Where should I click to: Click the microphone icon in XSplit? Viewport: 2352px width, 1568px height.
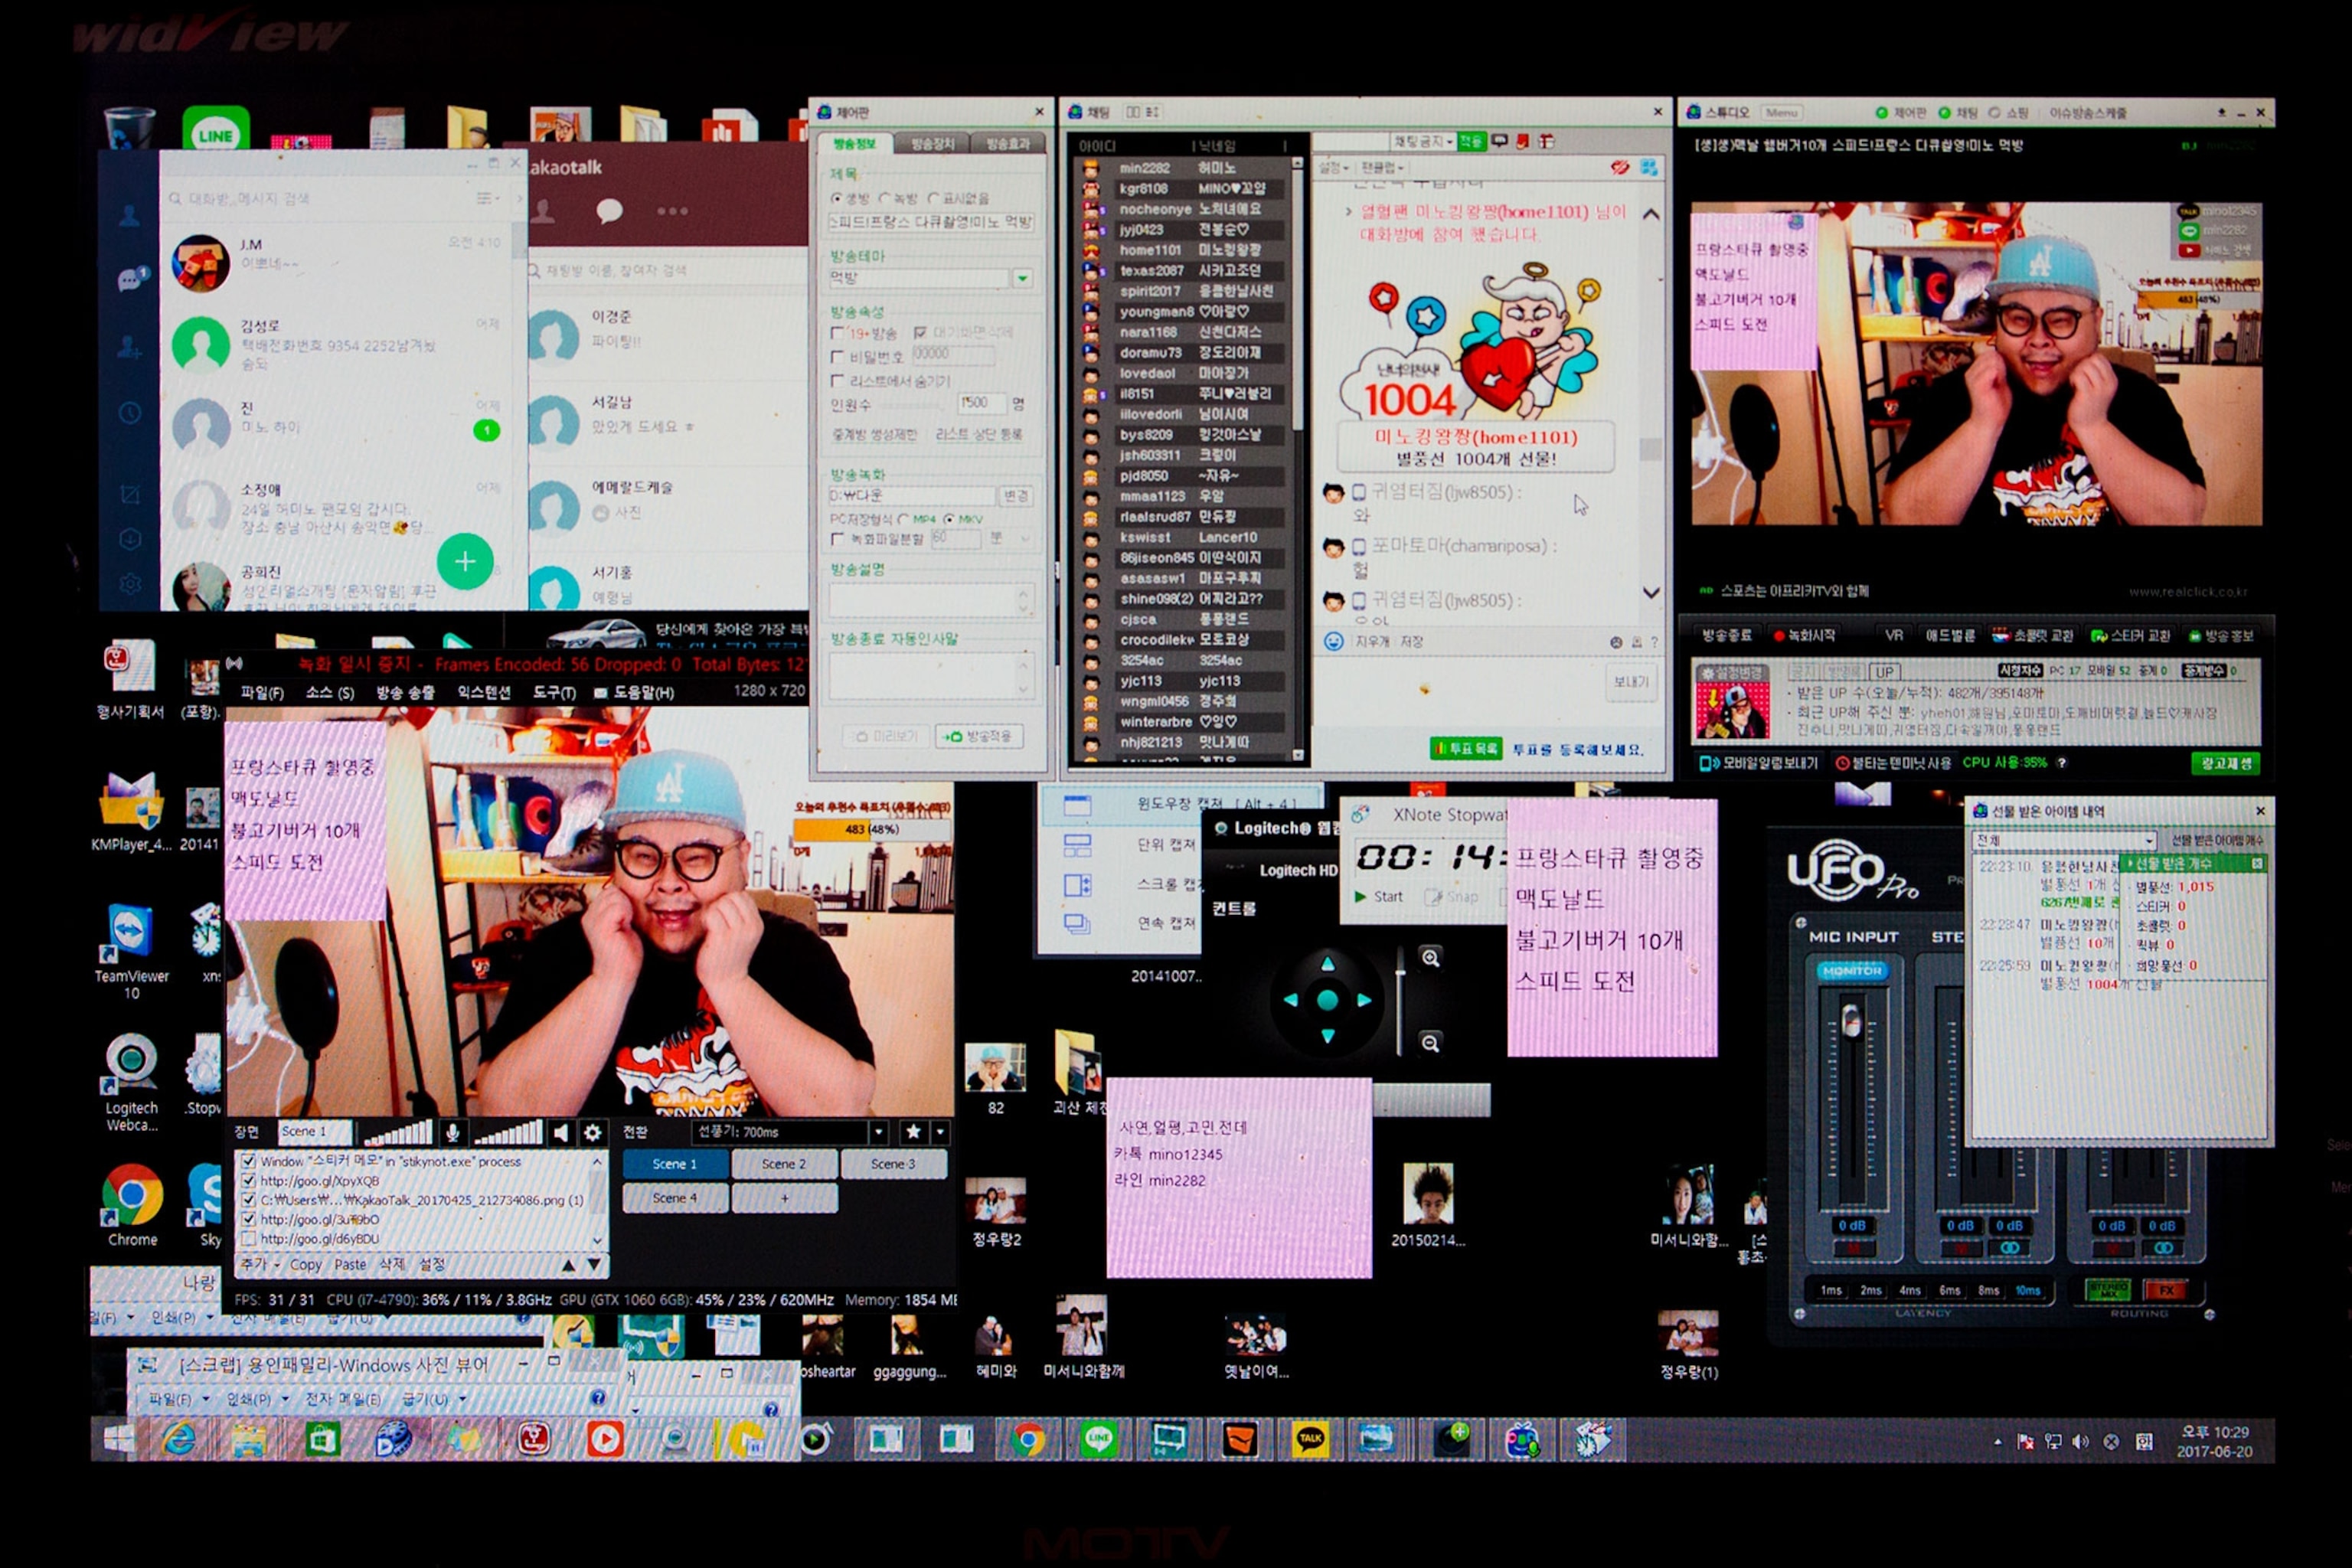pyautogui.click(x=453, y=1132)
